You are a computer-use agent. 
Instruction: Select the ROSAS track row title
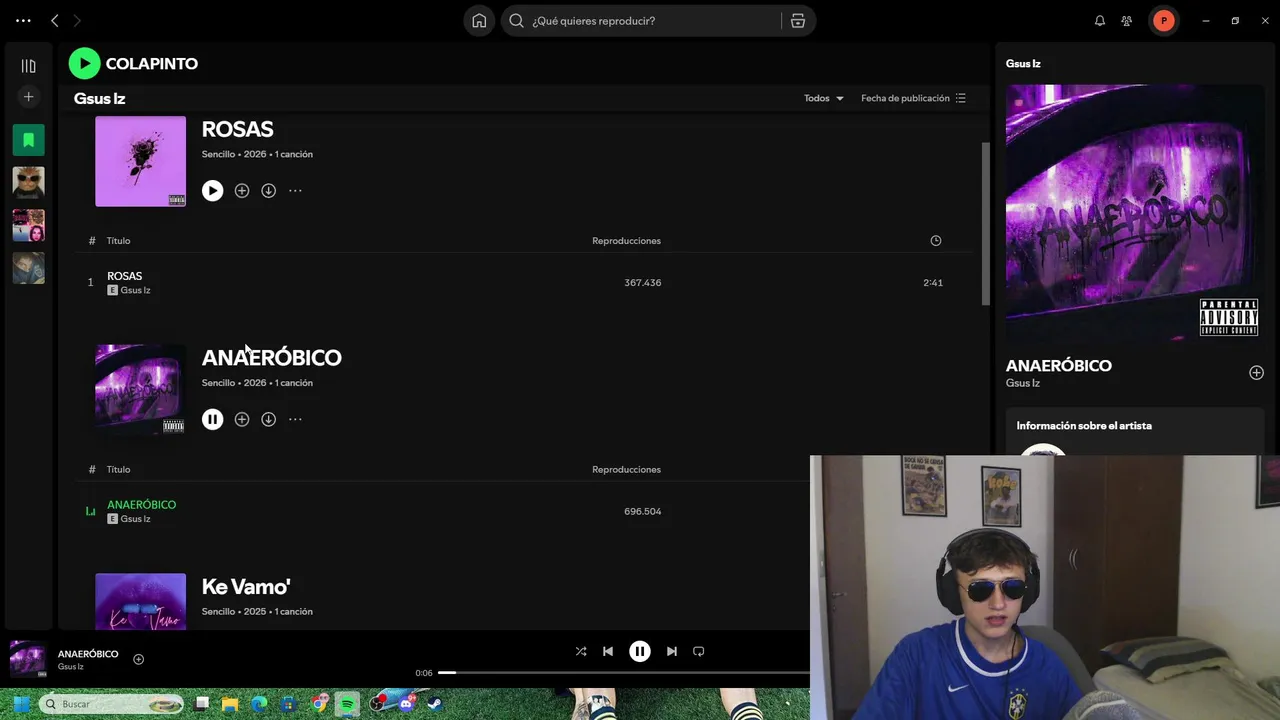pos(125,276)
